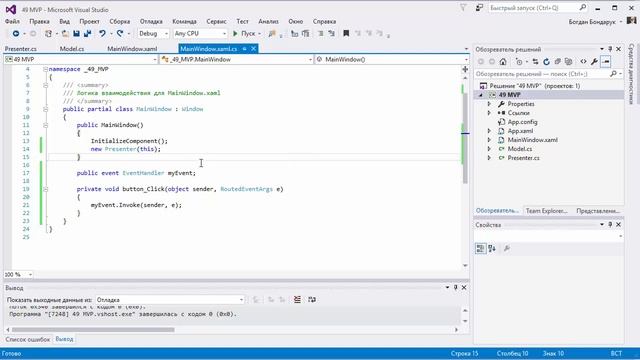The height and width of the screenshot is (360, 640).
Task: Open the _49_MVP.MainWindow class dropdown
Action: point(236,59)
